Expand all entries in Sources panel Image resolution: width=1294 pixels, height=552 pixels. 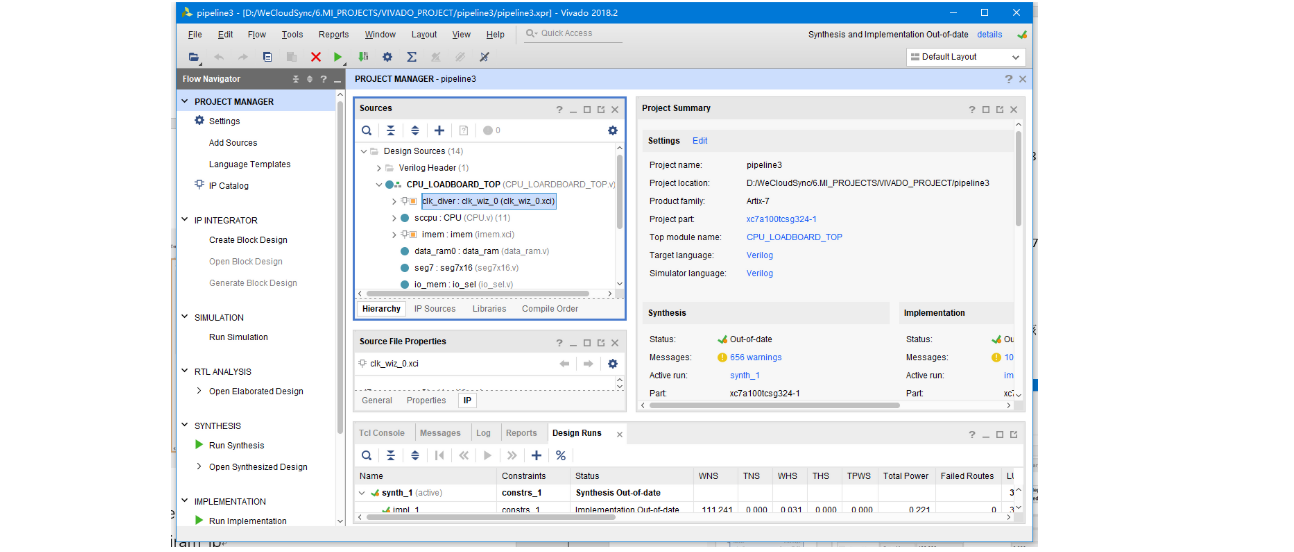click(x=415, y=130)
